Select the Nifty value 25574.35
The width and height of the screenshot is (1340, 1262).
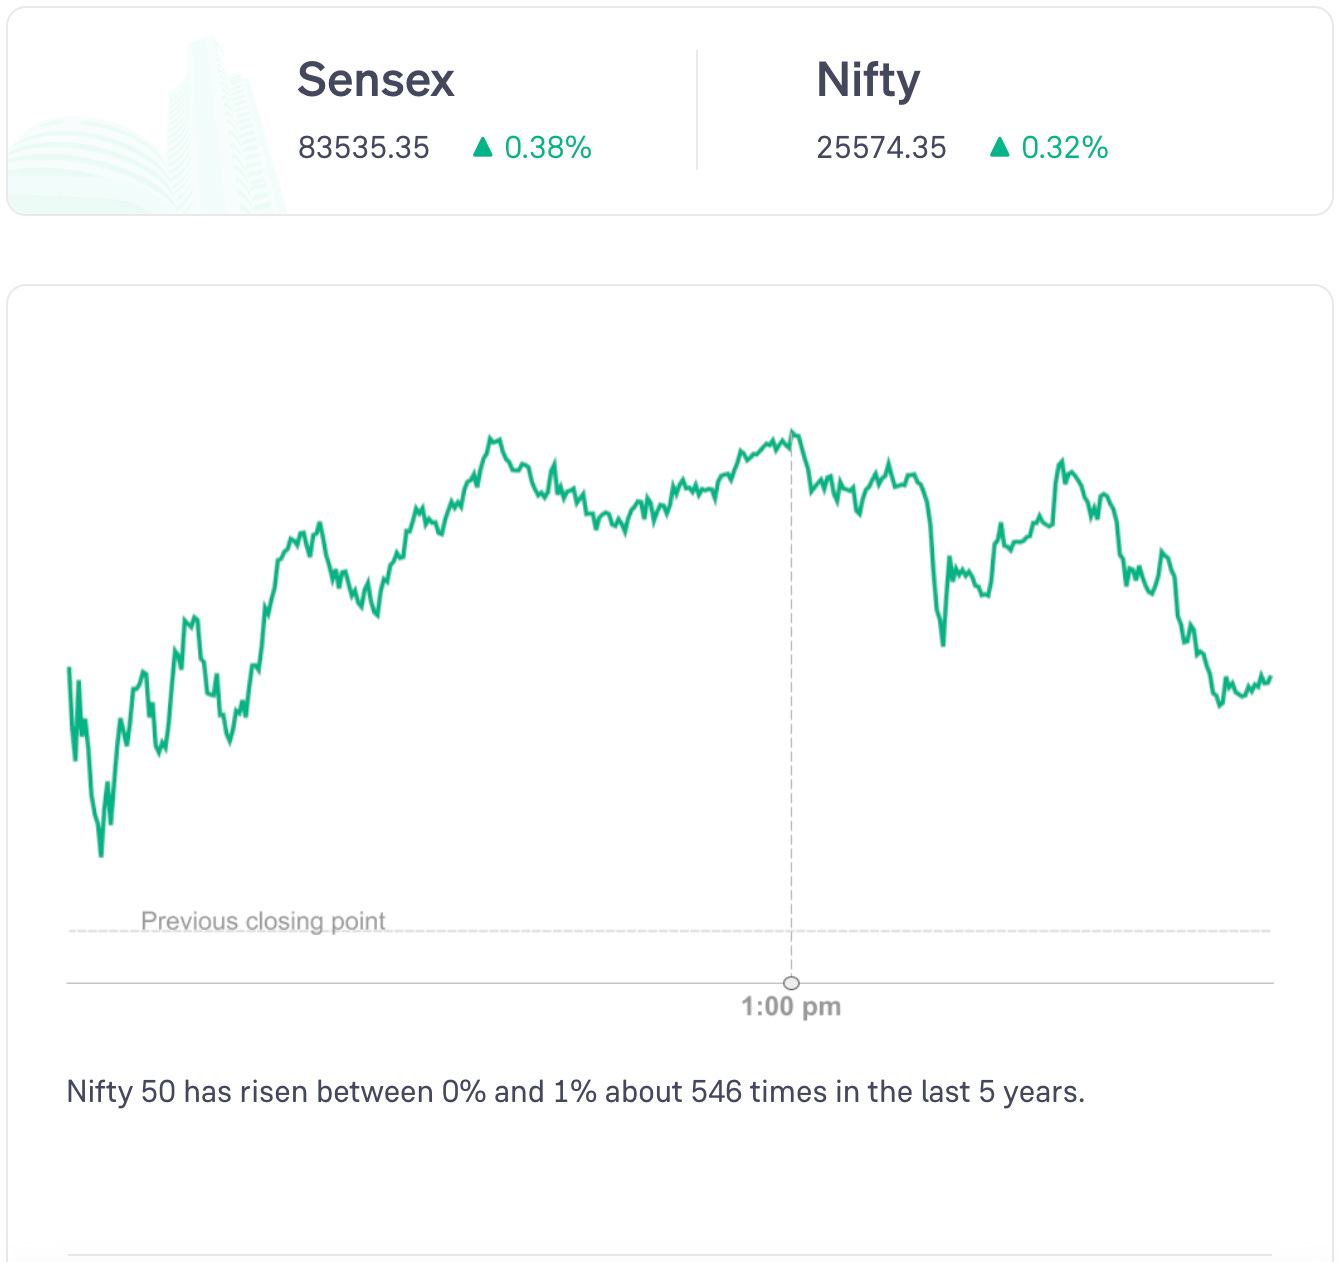[881, 148]
